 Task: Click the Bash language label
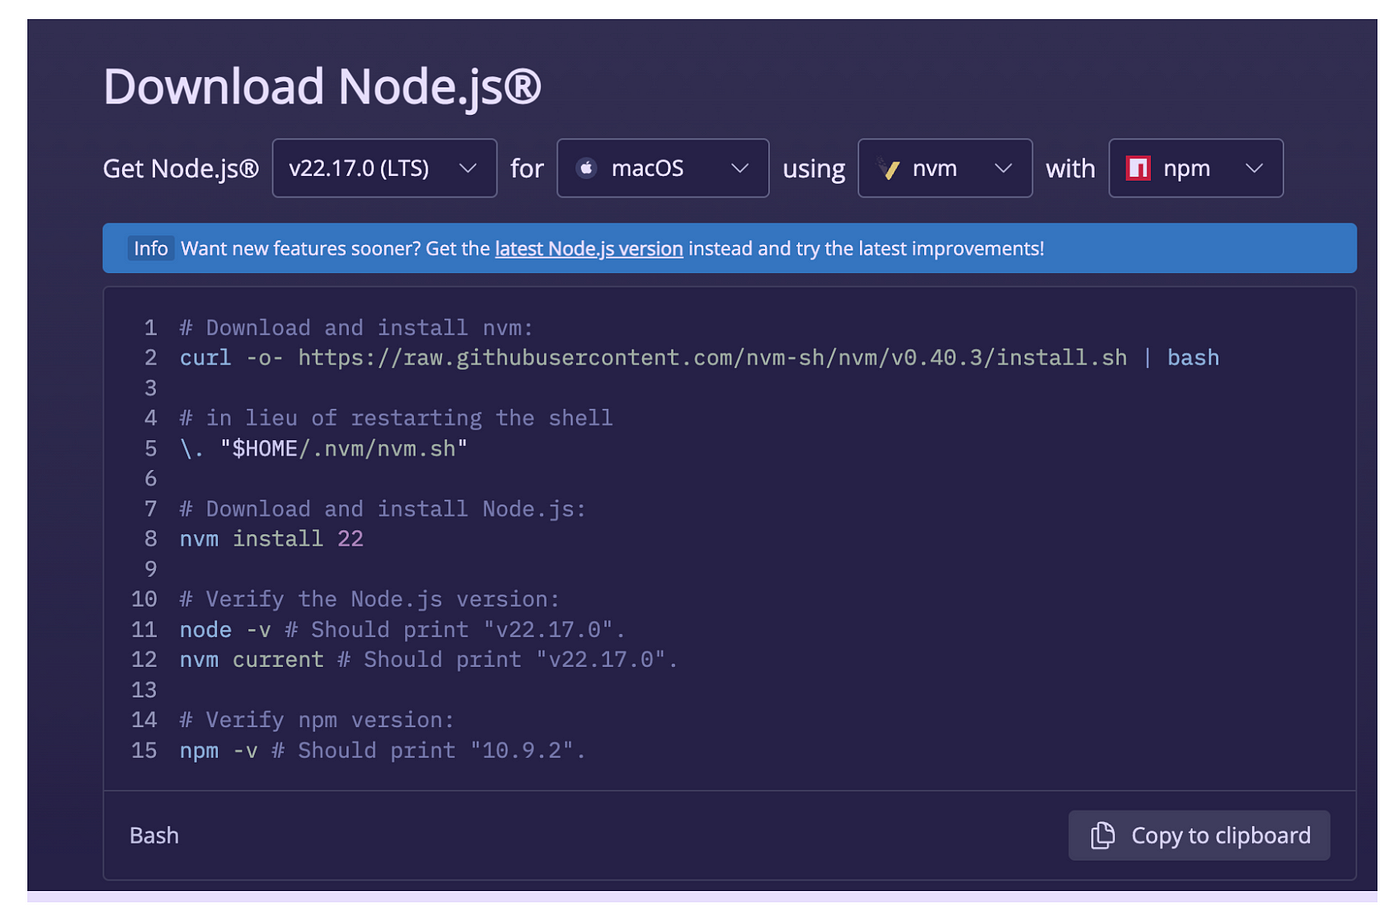tap(154, 835)
